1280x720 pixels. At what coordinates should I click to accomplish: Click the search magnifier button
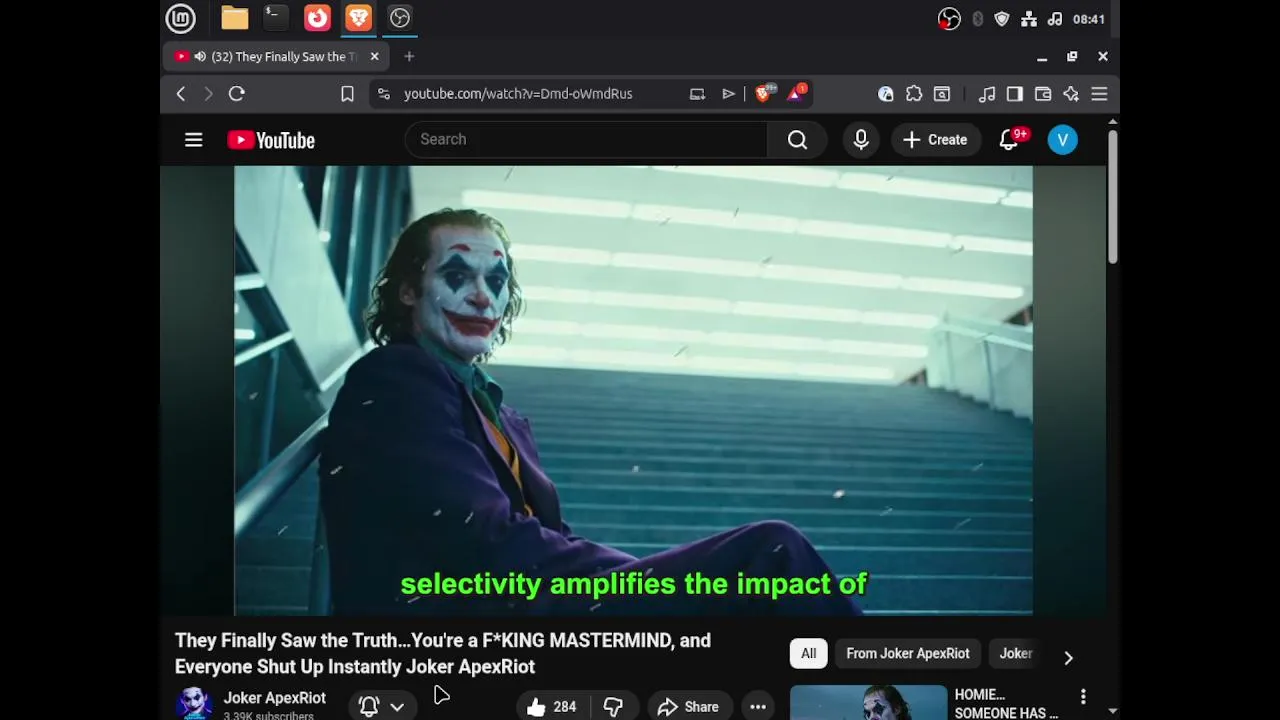[x=797, y=140]
